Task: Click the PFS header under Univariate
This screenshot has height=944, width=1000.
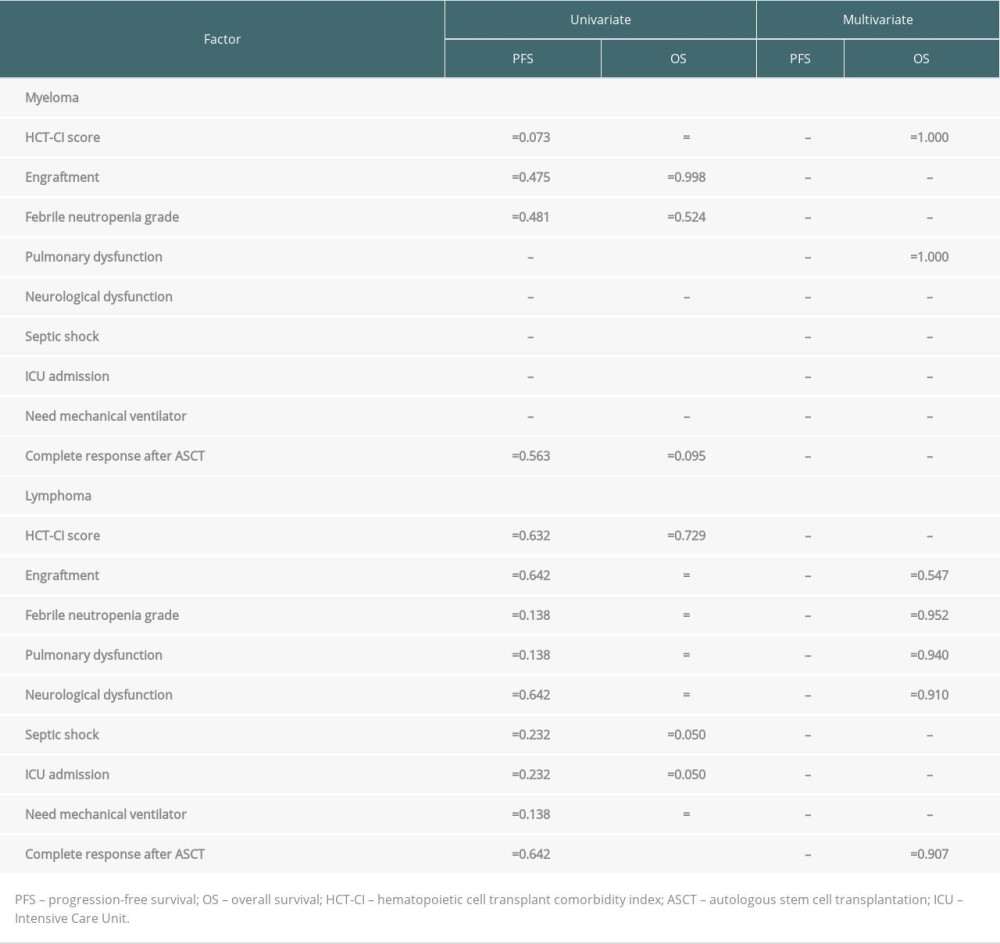Action: pos(522,59)
